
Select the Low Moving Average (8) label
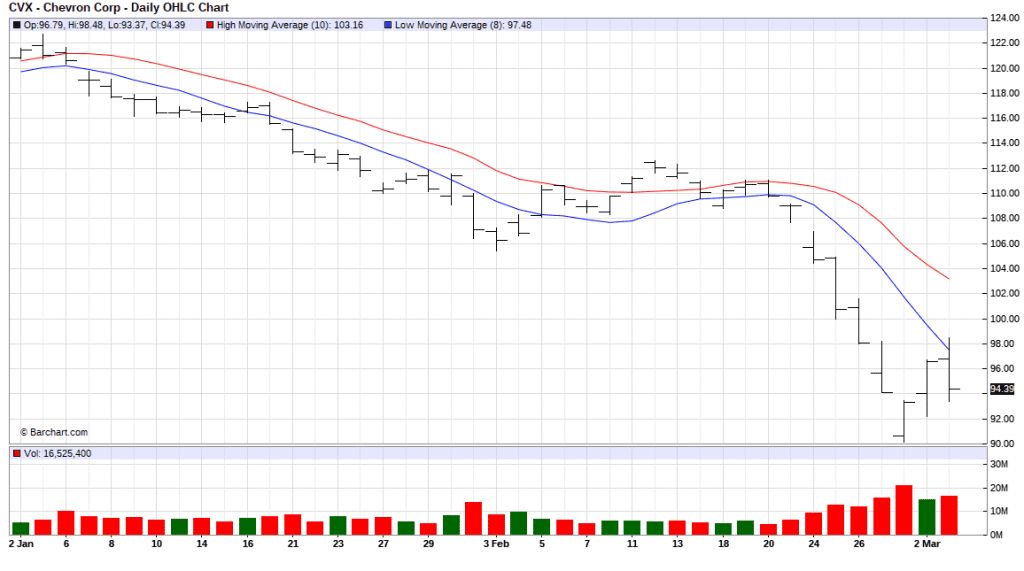[463, 25]
